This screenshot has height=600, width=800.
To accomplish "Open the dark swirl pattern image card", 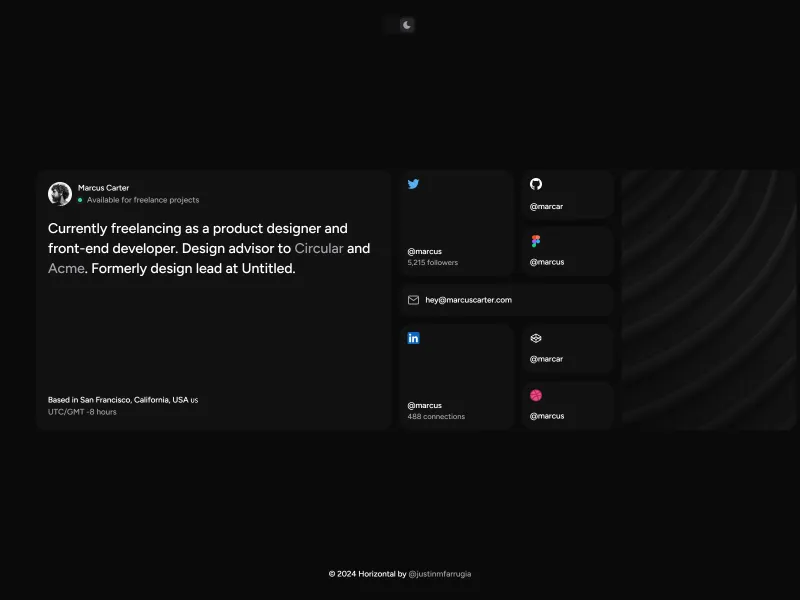I will [709, 300].
